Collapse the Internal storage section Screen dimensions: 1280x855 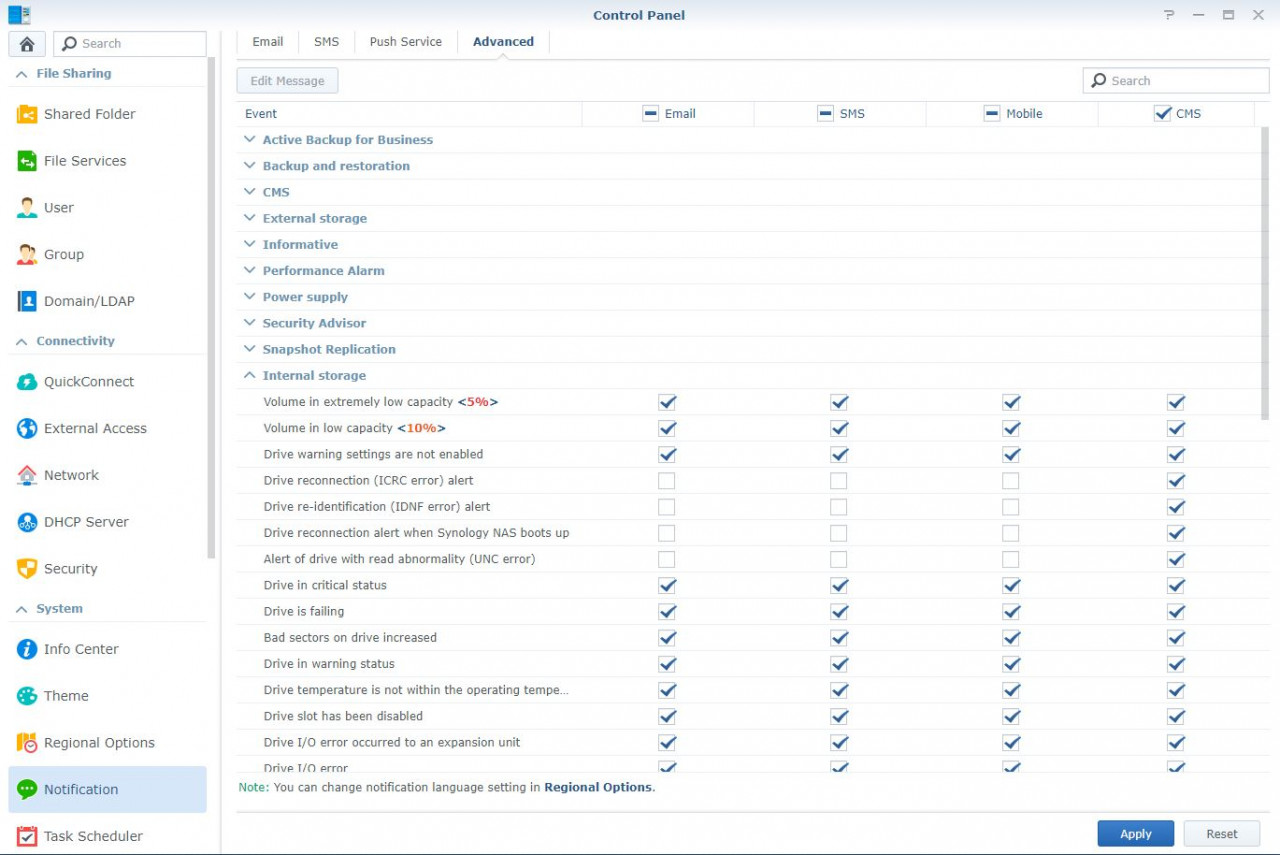(x=248, y=375)
